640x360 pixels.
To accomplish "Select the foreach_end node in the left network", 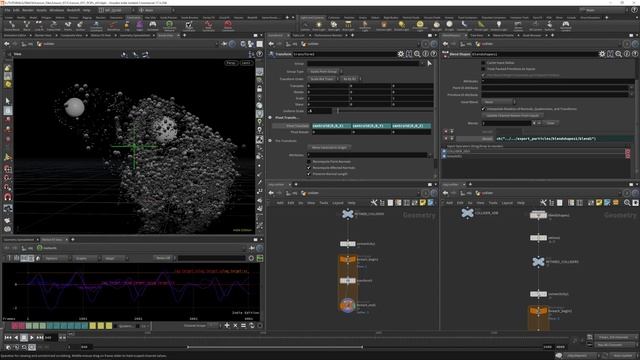I will (347, 305).
